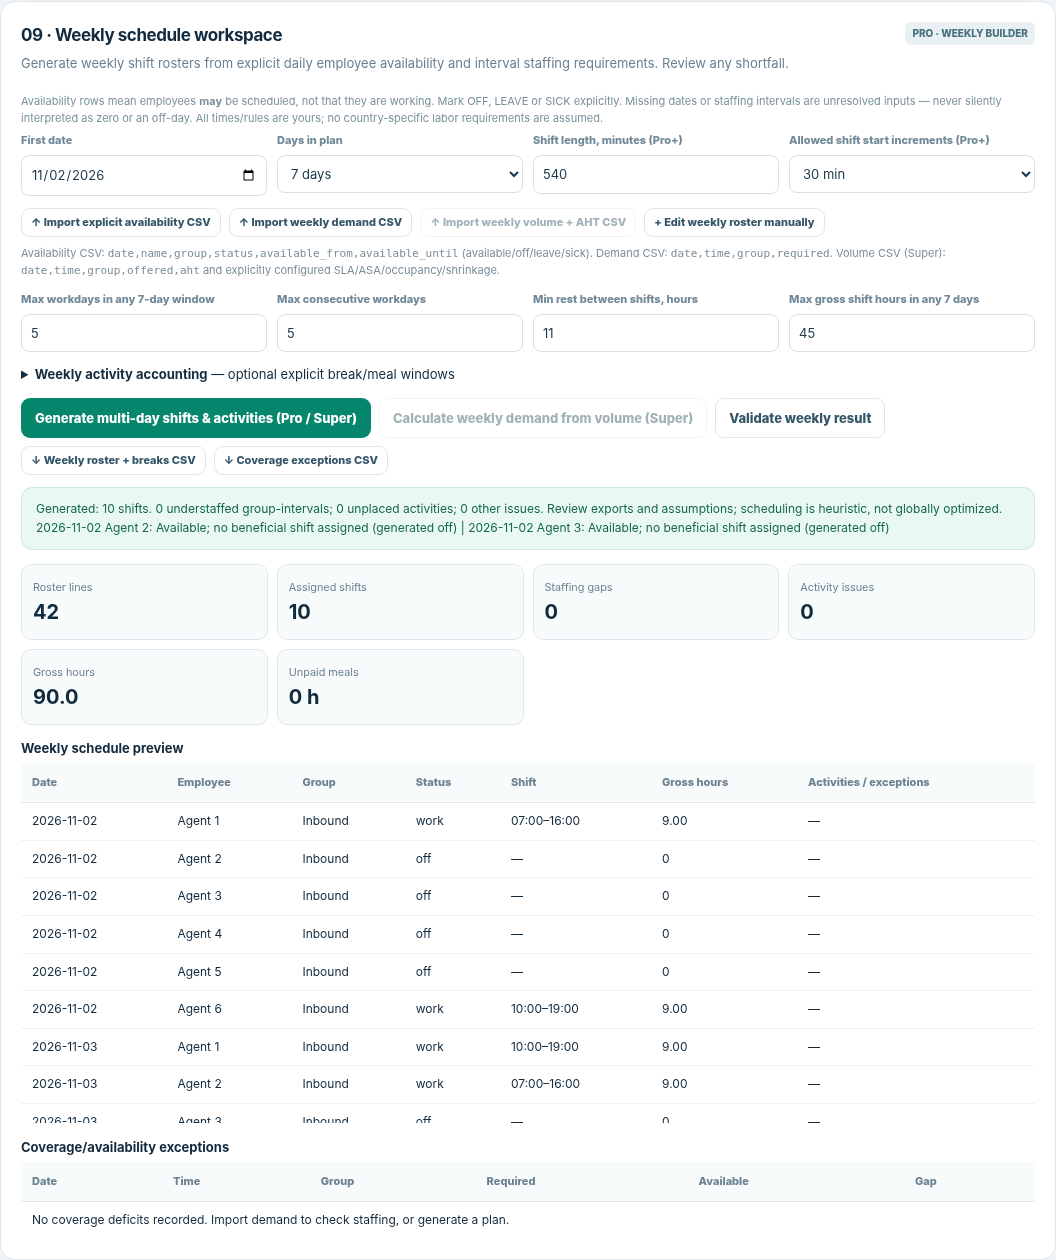Click Max consecutive workdays field

pos(400,333)
